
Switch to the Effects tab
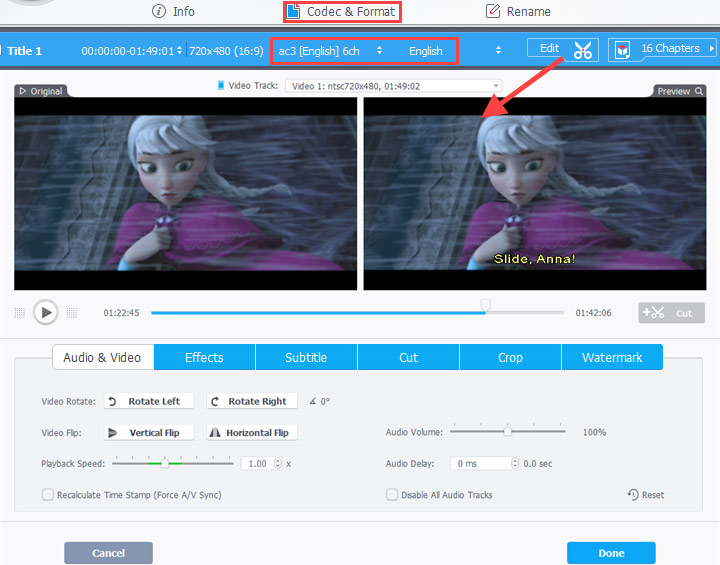point(204,357)
